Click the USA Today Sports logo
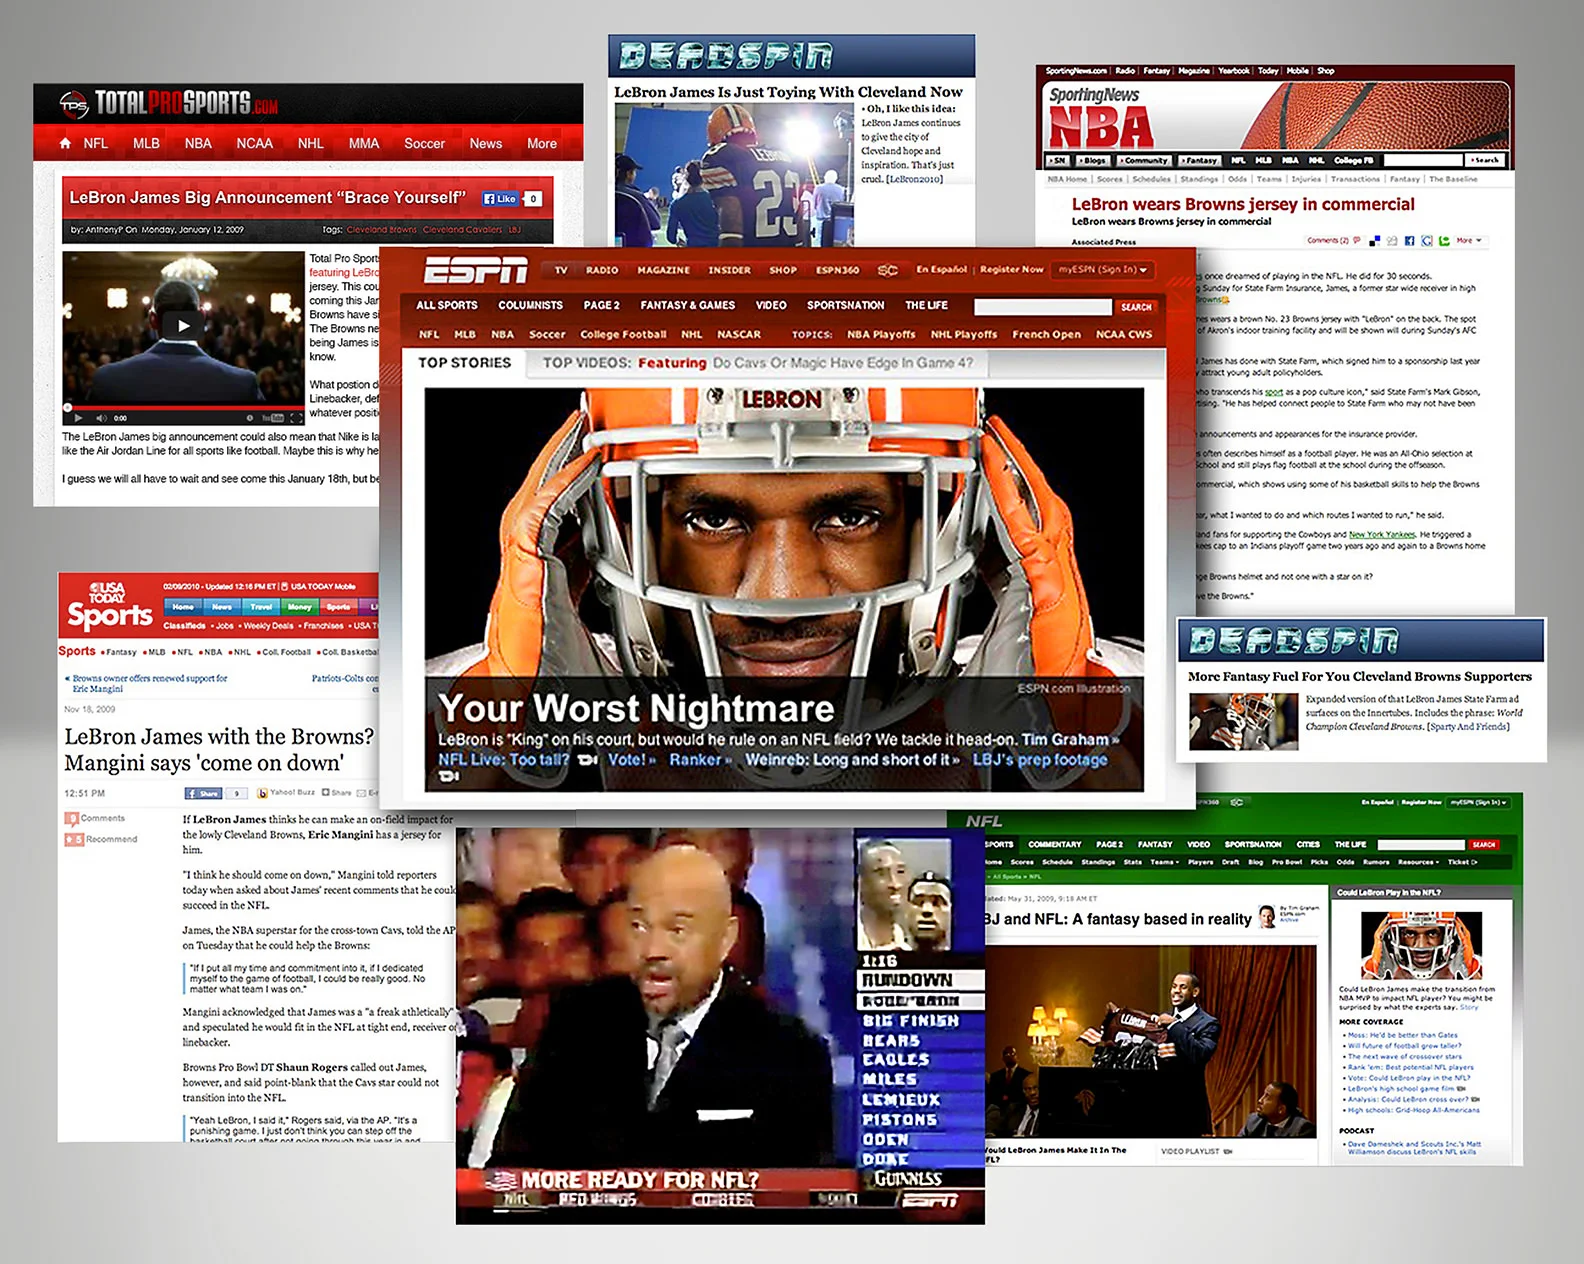The image size is (1584, 1264). click(x=109, y=606)
